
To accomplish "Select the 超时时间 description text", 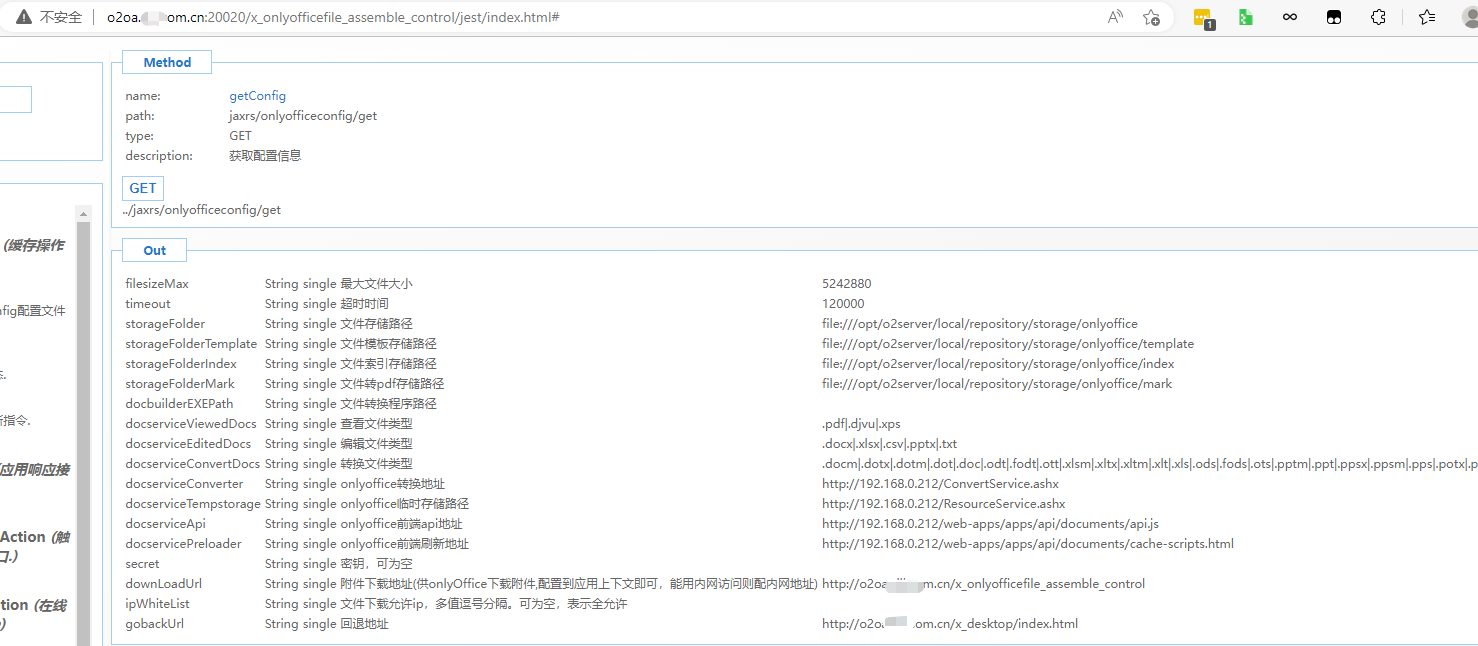I will [364, 304].
